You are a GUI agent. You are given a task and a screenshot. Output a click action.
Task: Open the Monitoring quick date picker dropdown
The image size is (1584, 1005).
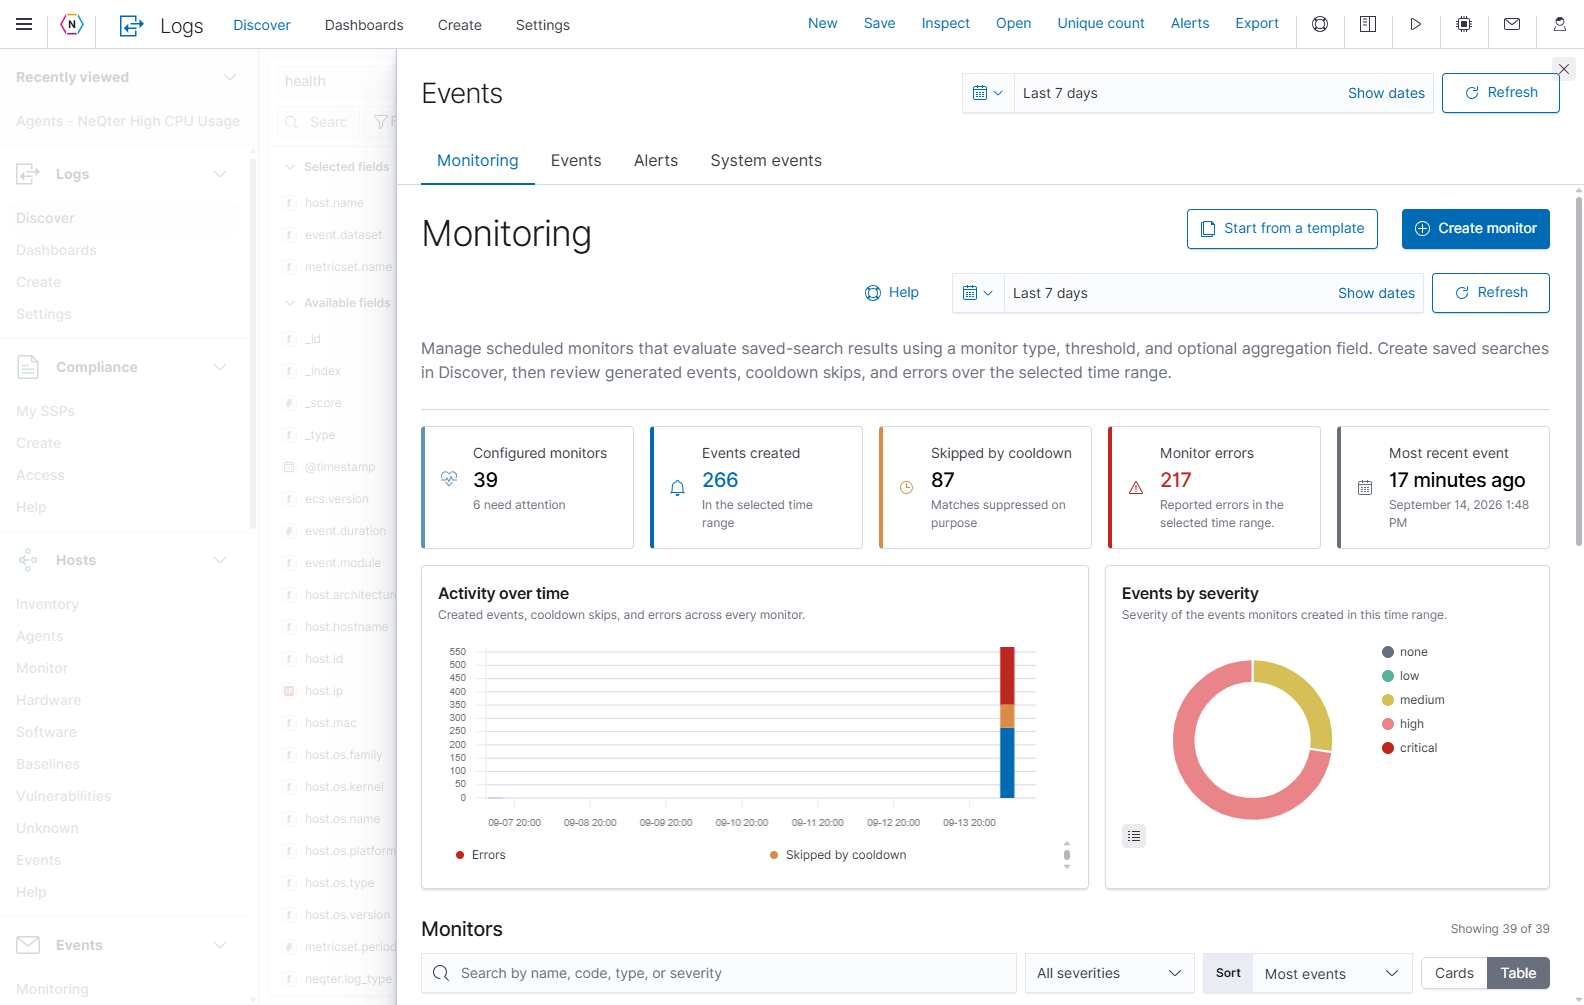coord(978,293)
